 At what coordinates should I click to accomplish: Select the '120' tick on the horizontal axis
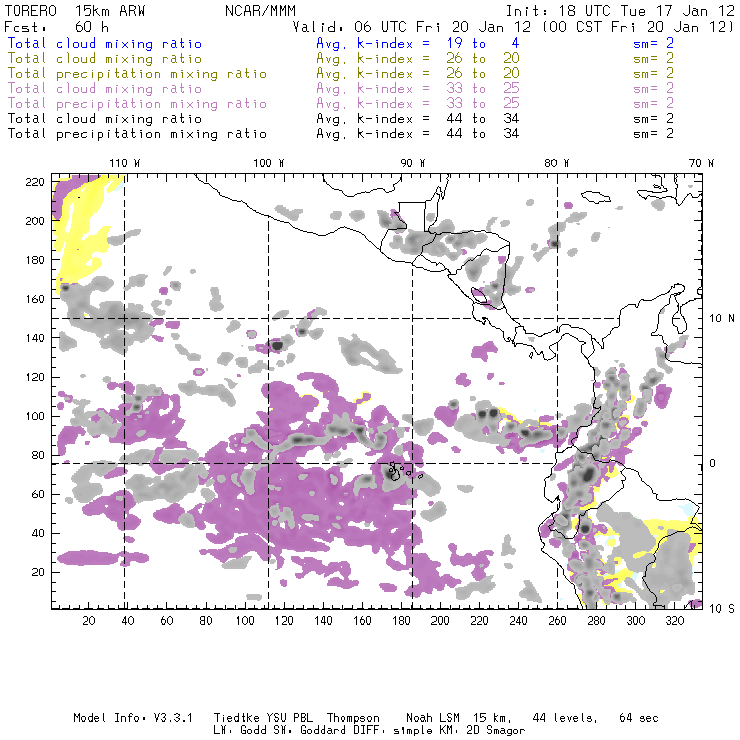[x=284, y=621]
